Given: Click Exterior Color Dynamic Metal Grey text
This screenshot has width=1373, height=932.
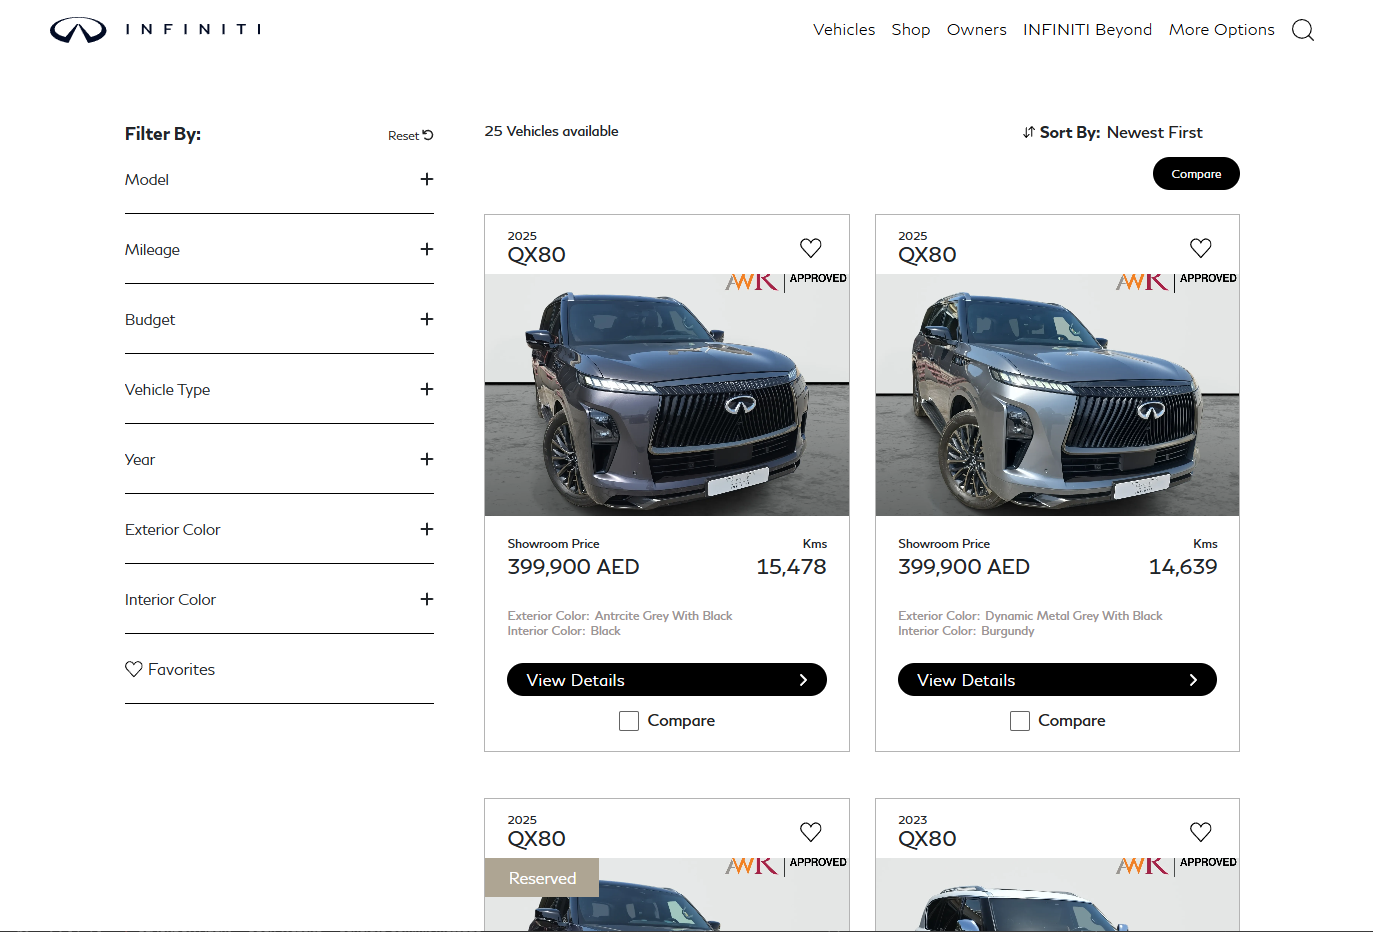Looking at the screenshot, I should [x=1030, y=616].
